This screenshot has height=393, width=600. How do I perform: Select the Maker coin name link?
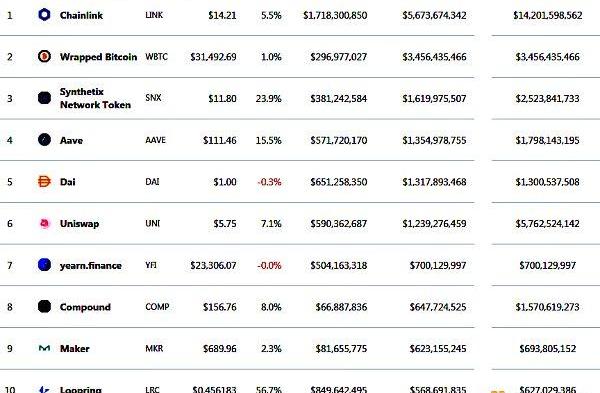pos(75,349)
